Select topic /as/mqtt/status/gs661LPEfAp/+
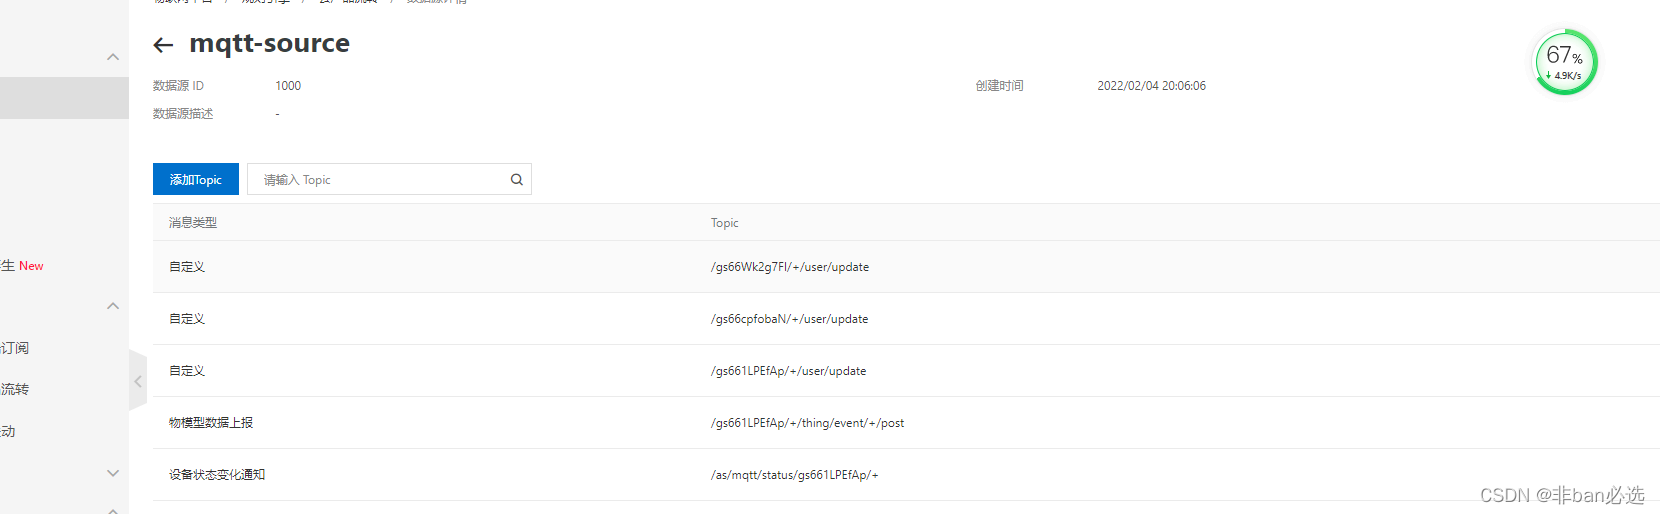The image size is (1660, 514). [x=795, y=475]
